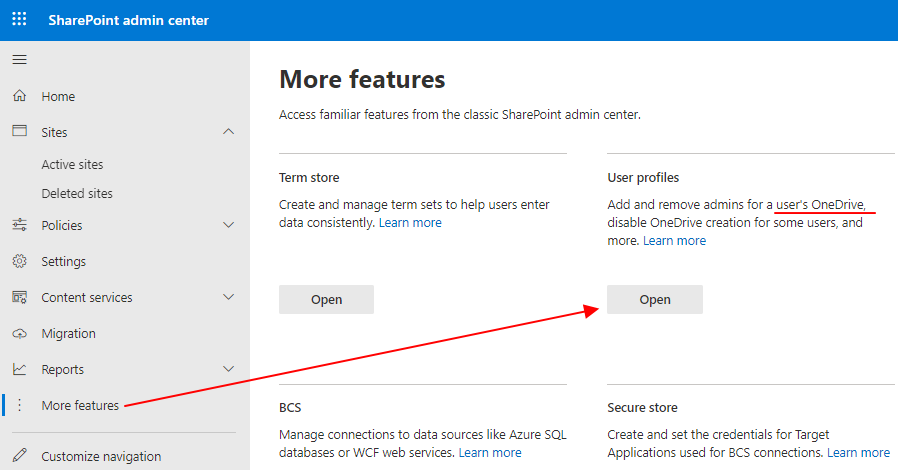Click the Migration cloud icon
The width and height of the screenshot is (898, 470).
point(19,333)
